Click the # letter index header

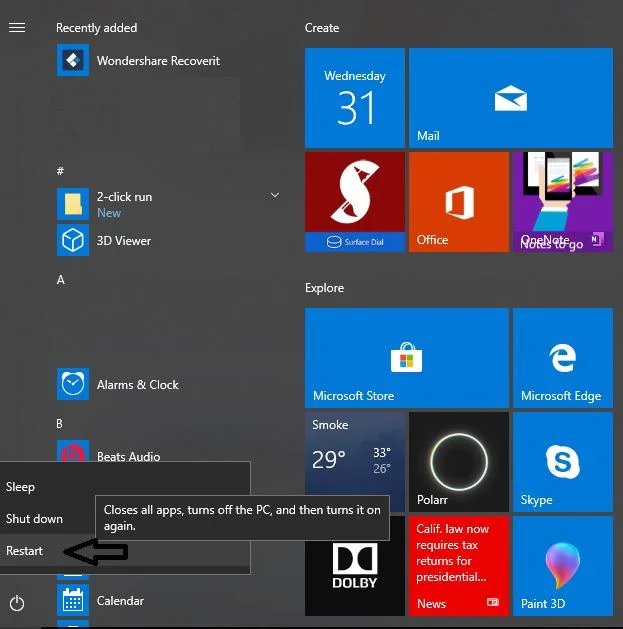[x=60, y=171]
